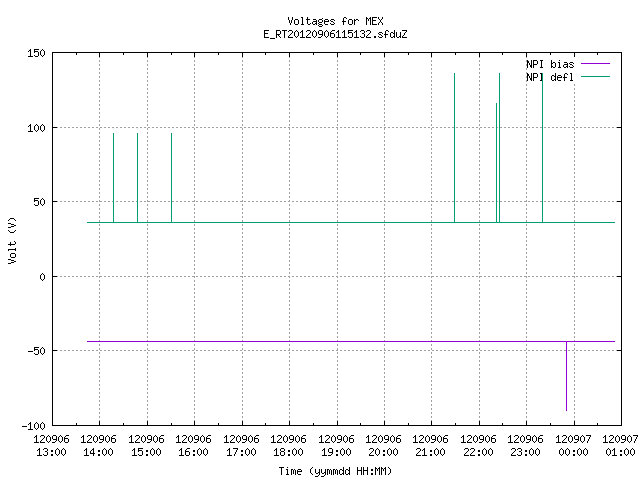Click the green NPI defl legend line
640x480 pixels.
(595, 76)
